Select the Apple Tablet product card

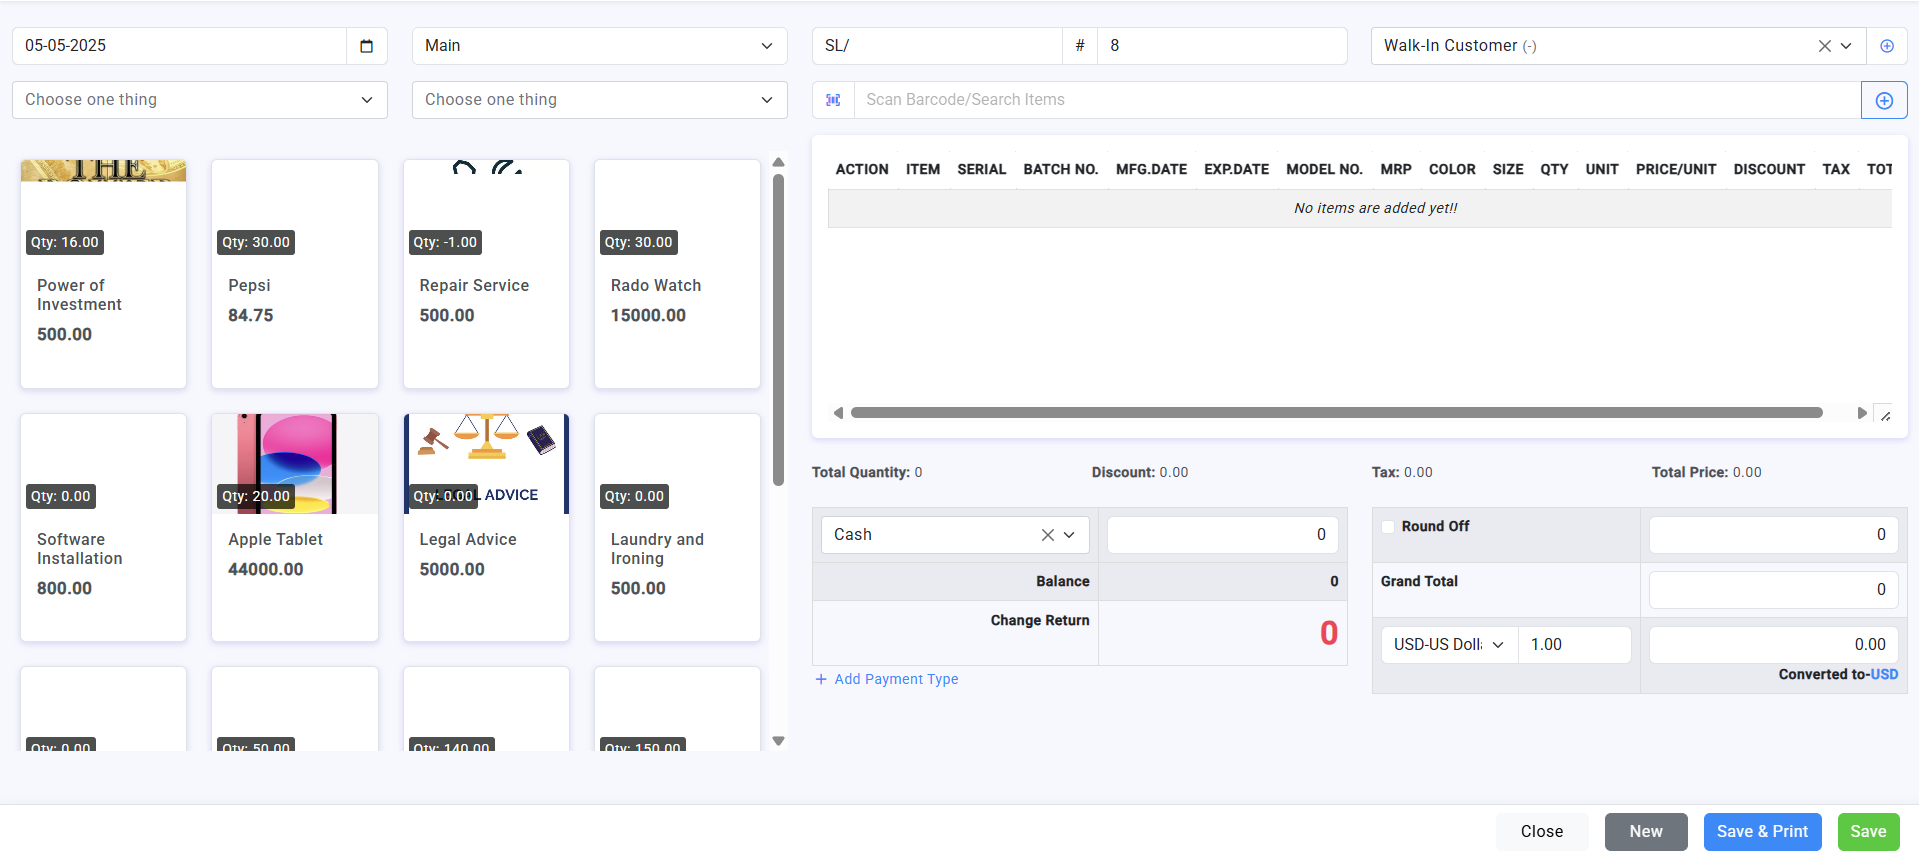(x=295, y=527)
